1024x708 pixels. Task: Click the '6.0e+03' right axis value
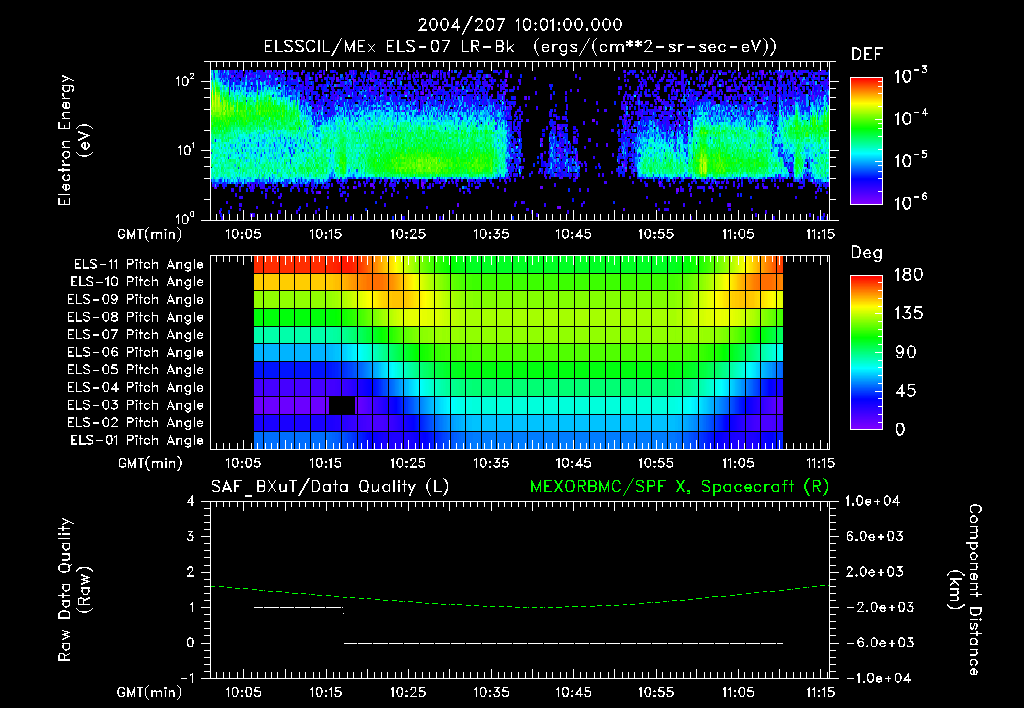[875, 536]
